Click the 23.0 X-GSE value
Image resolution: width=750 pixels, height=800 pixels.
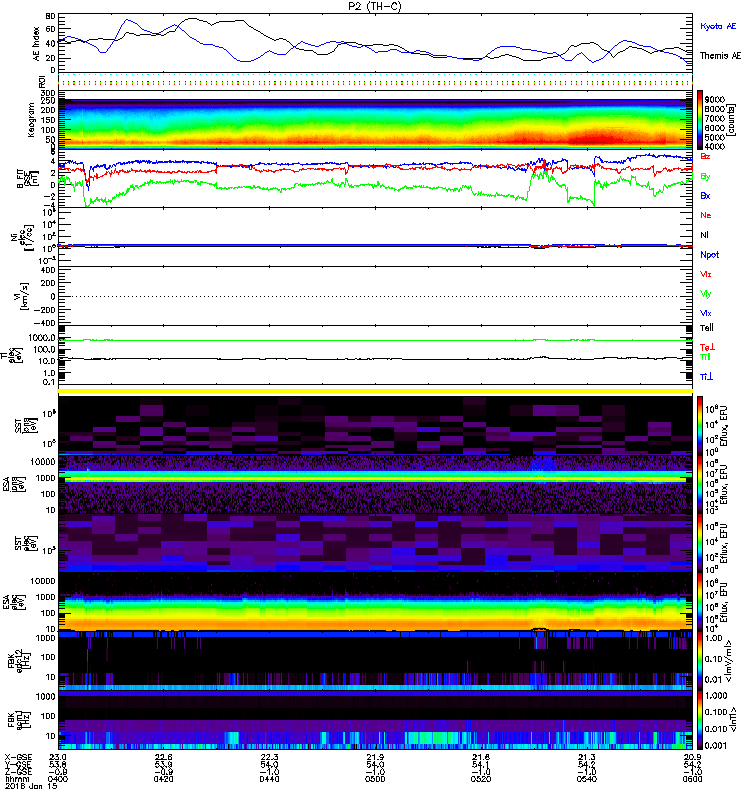coord(58,757)
